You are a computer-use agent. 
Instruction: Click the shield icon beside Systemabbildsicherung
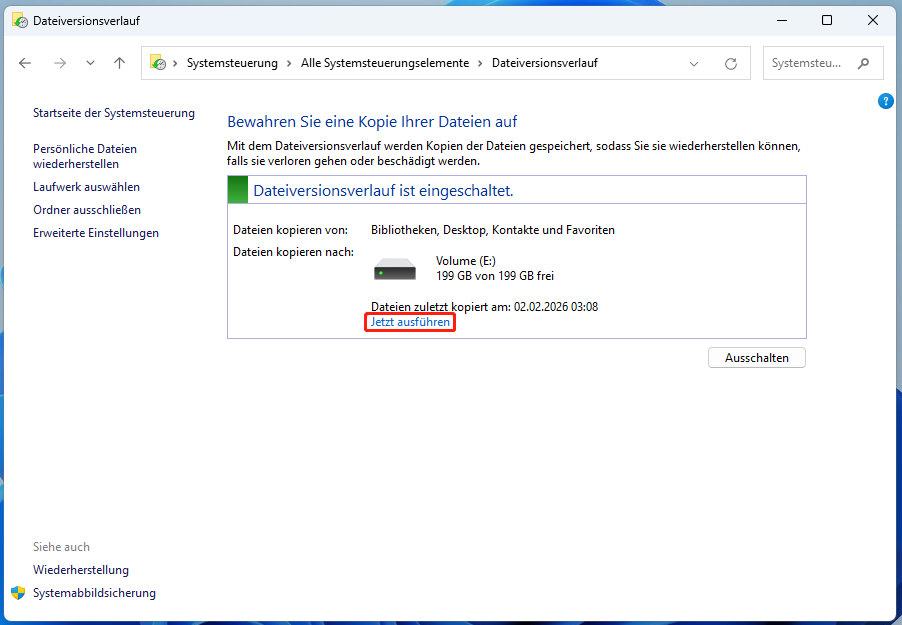click(18, 593)
